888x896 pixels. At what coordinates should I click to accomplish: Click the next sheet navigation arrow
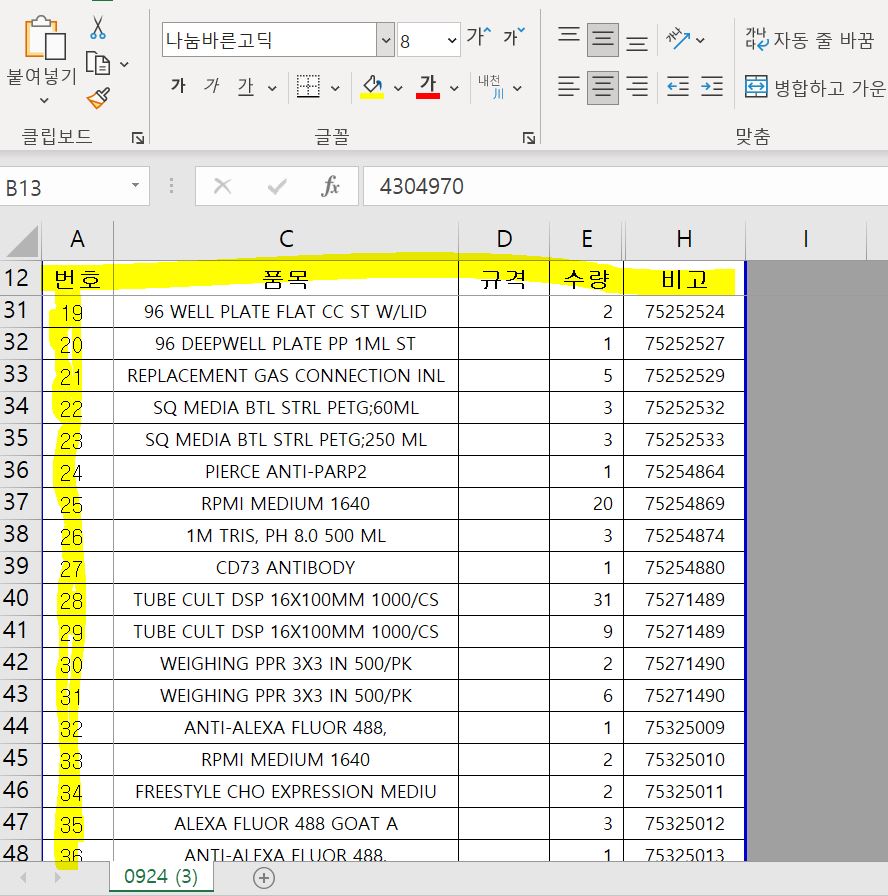pyautogui.click(x=57, y=877)
